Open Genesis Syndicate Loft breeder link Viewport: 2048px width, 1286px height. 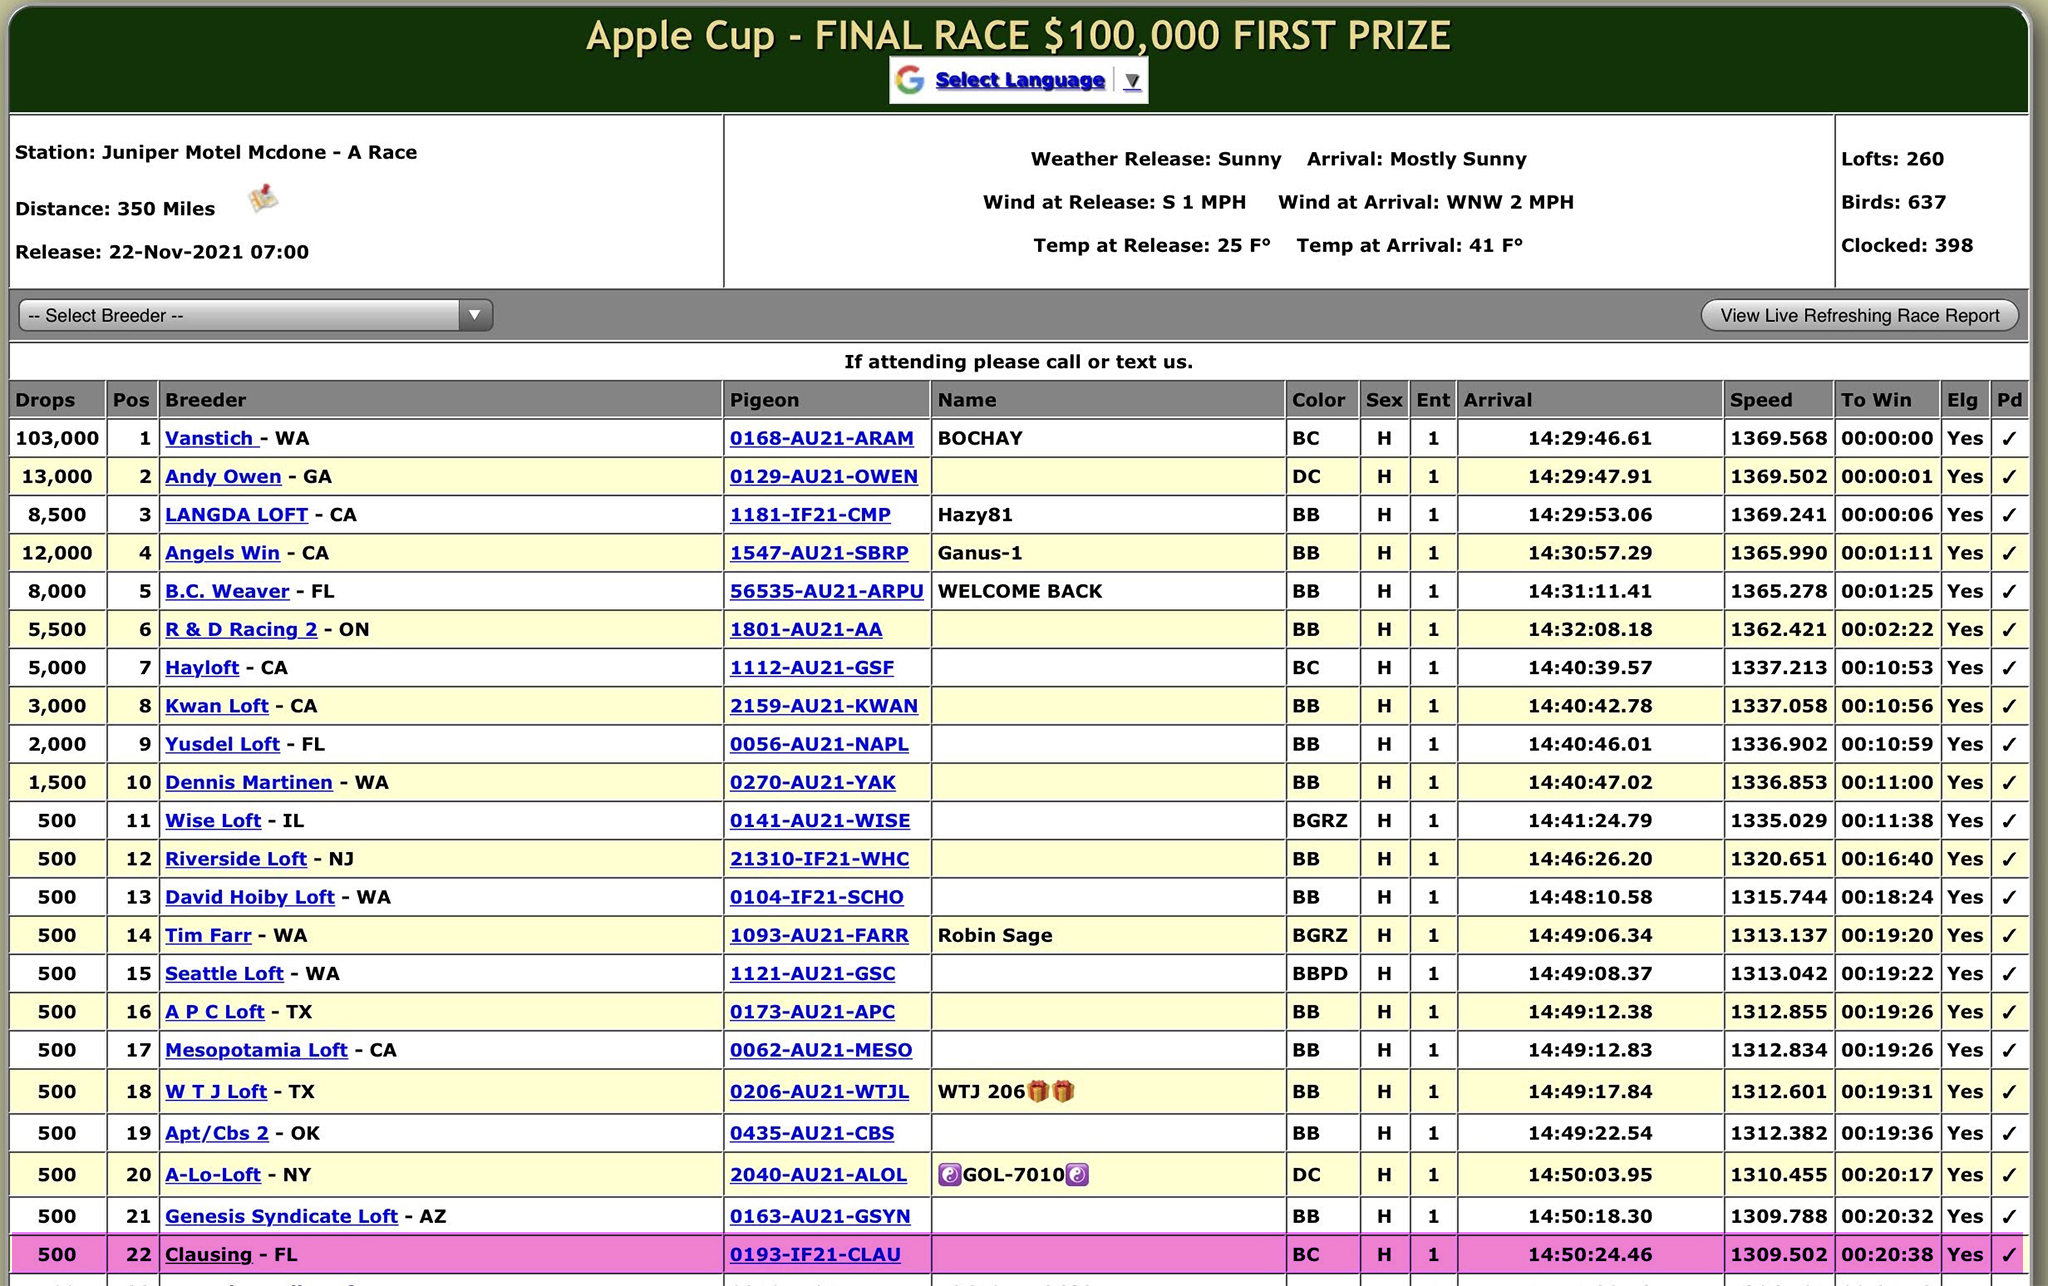[x=281, y=1216]
